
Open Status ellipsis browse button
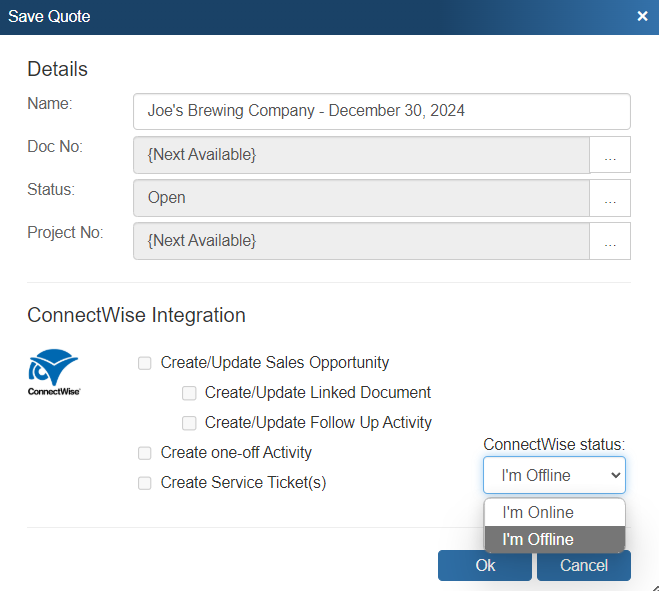click(610, 198)
